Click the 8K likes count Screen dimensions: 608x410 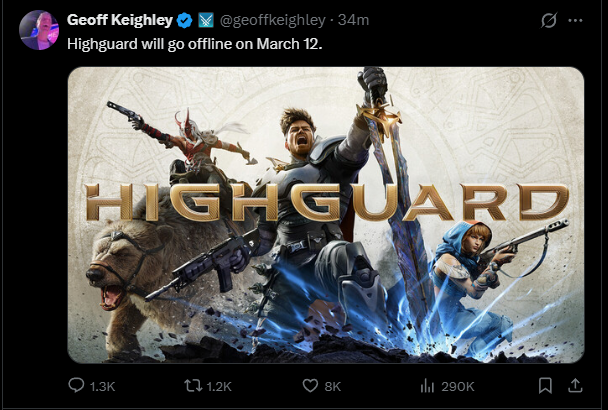pos(333,386)
